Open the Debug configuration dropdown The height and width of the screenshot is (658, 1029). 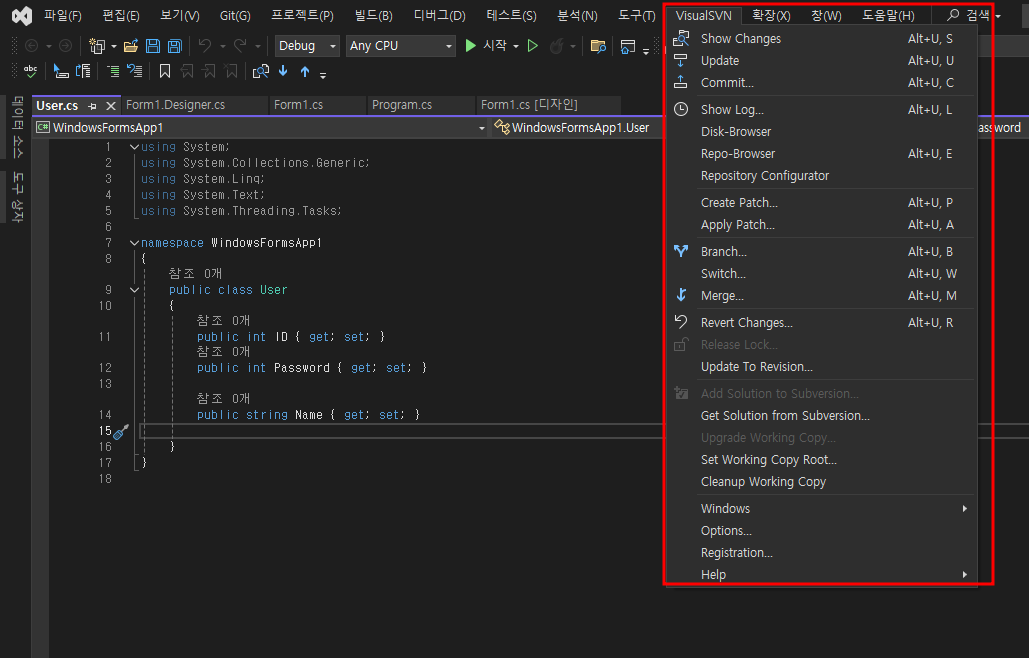click(307, 46)
